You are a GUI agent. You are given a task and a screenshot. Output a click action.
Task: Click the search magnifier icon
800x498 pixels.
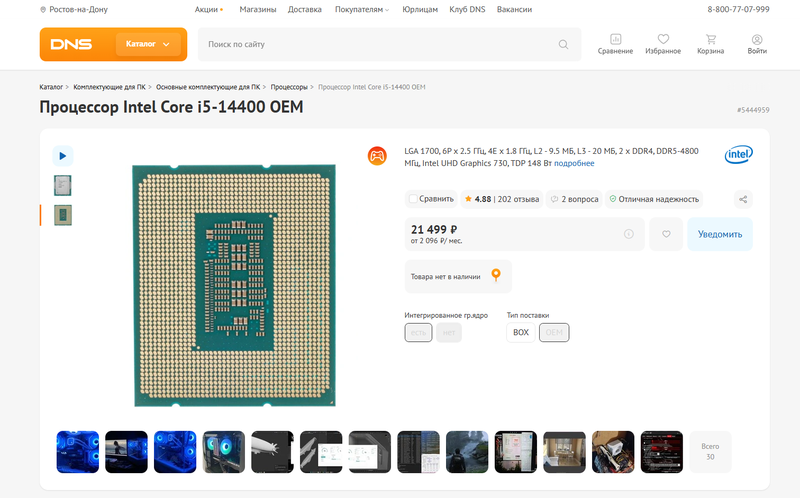coord(563,44)
